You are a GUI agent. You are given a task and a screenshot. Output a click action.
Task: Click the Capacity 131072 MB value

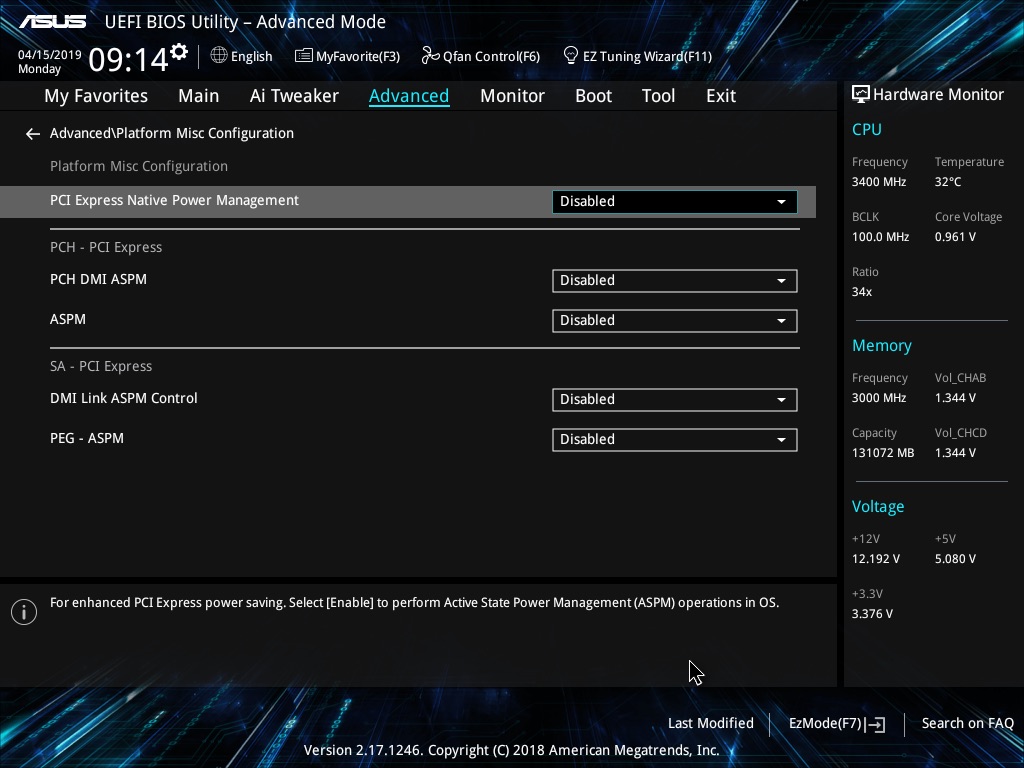pos(883,453)
